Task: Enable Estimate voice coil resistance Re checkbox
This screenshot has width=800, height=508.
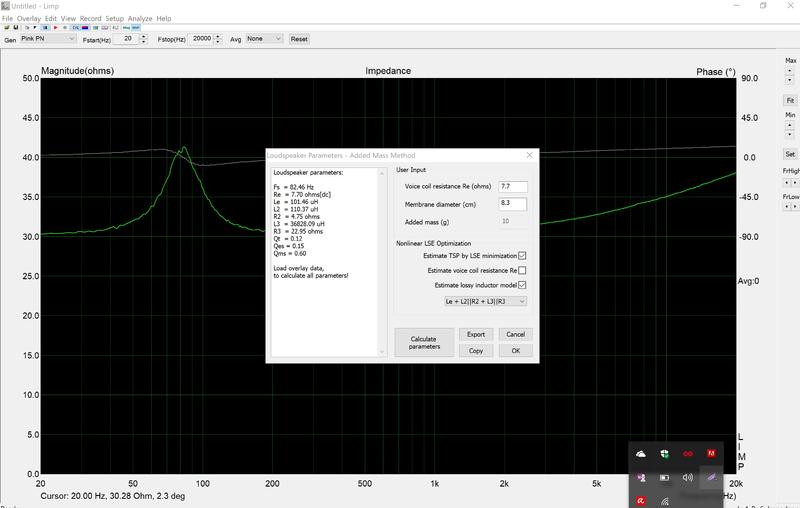Action: tap(522, 270)
